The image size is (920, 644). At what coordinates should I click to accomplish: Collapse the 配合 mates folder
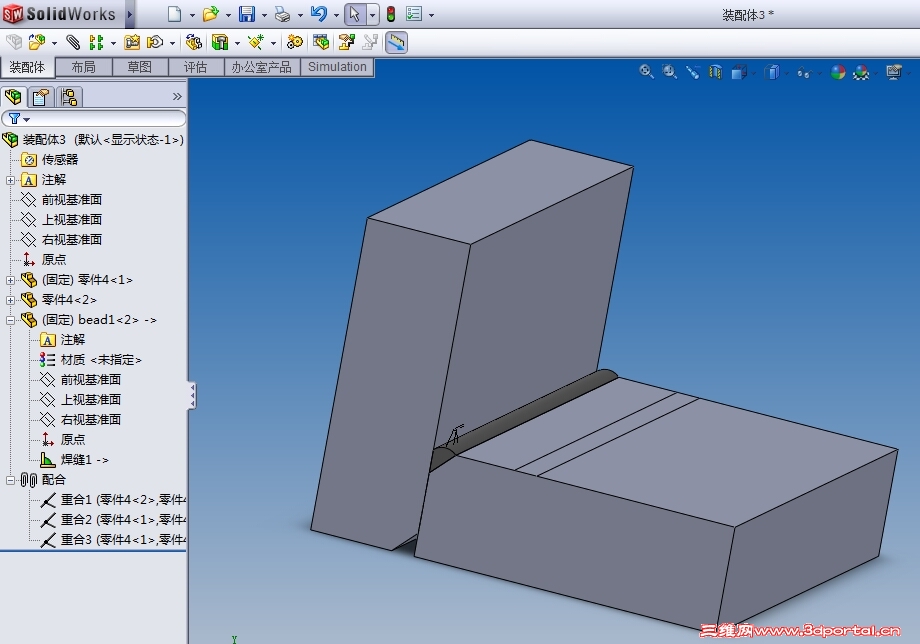[x=10, y=480]
